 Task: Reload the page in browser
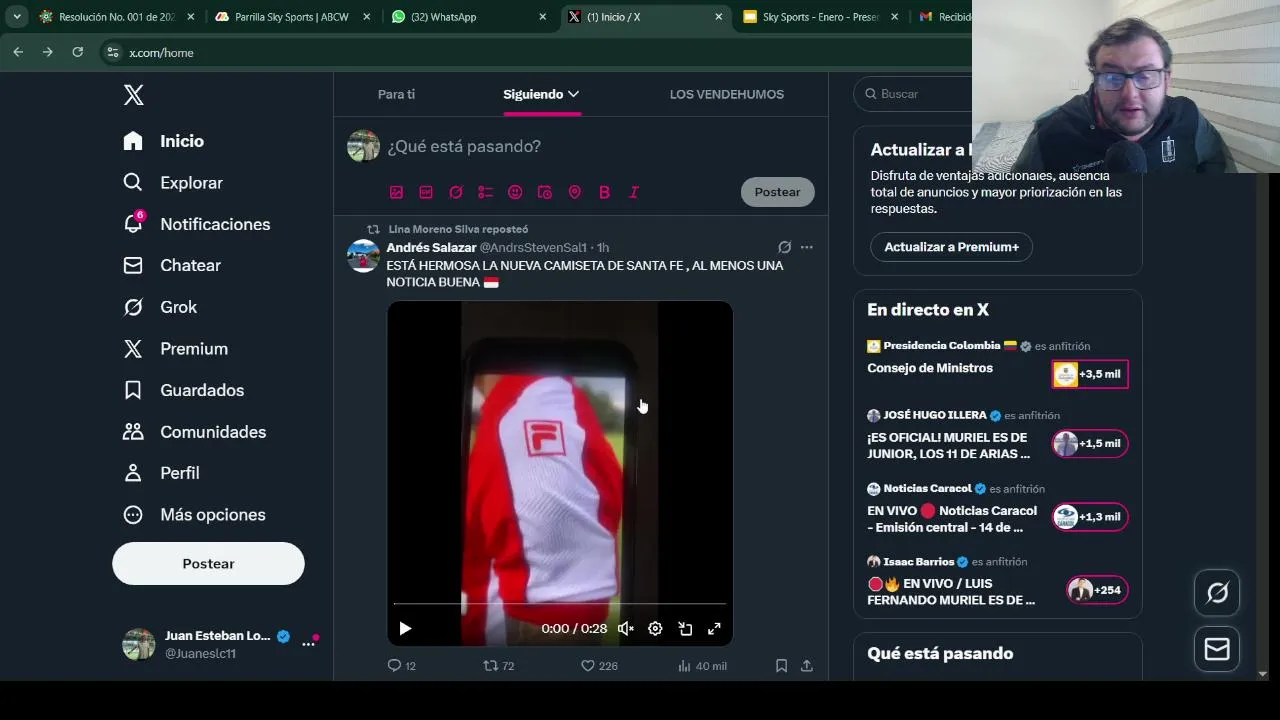[77, 52]
